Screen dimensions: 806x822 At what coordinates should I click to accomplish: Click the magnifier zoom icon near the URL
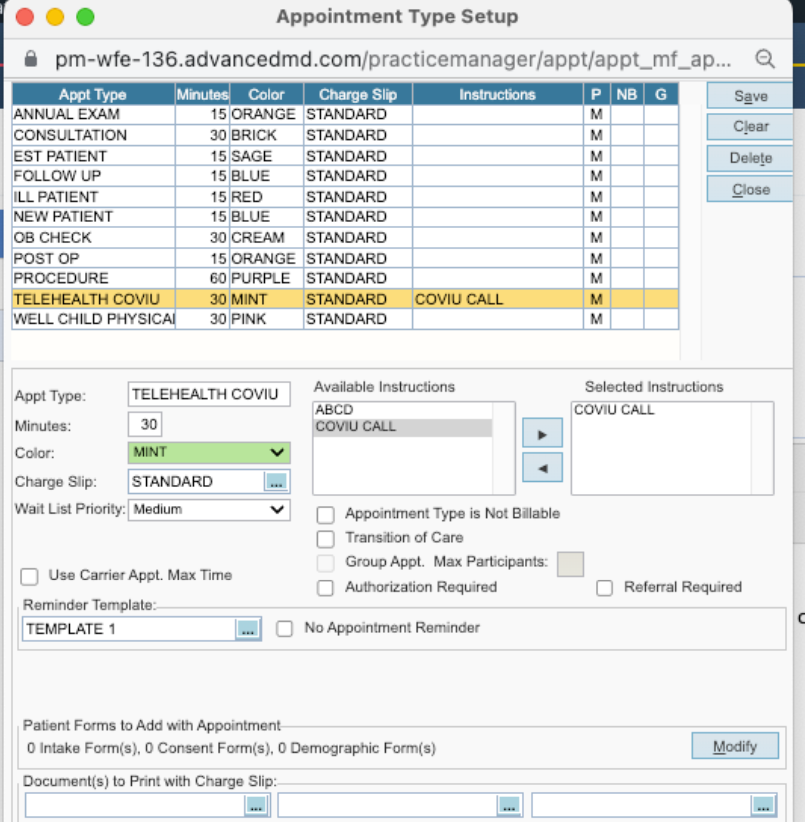(x=766, y=59)
